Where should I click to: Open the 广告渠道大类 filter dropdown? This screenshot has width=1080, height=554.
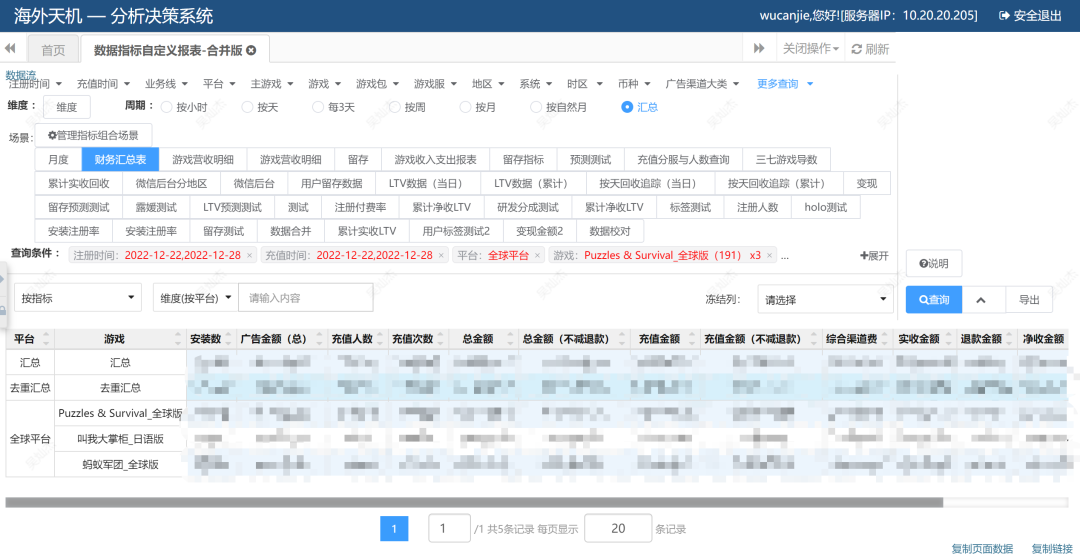tap(703, 84)
